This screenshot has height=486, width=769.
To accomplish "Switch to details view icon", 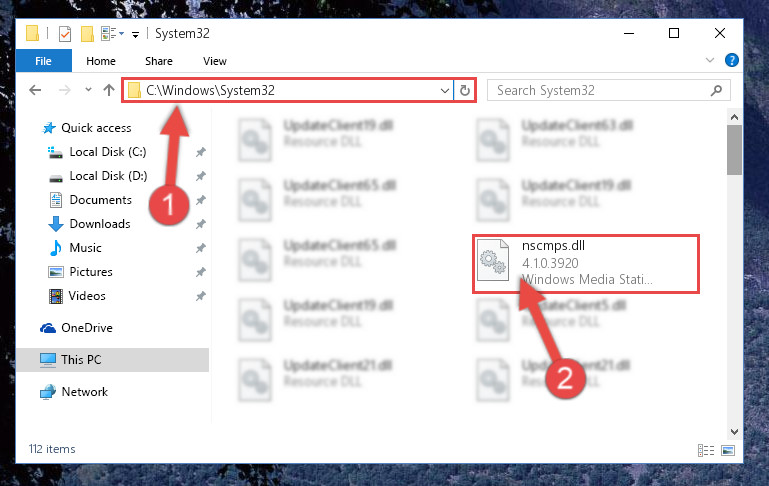I will 706,450.
